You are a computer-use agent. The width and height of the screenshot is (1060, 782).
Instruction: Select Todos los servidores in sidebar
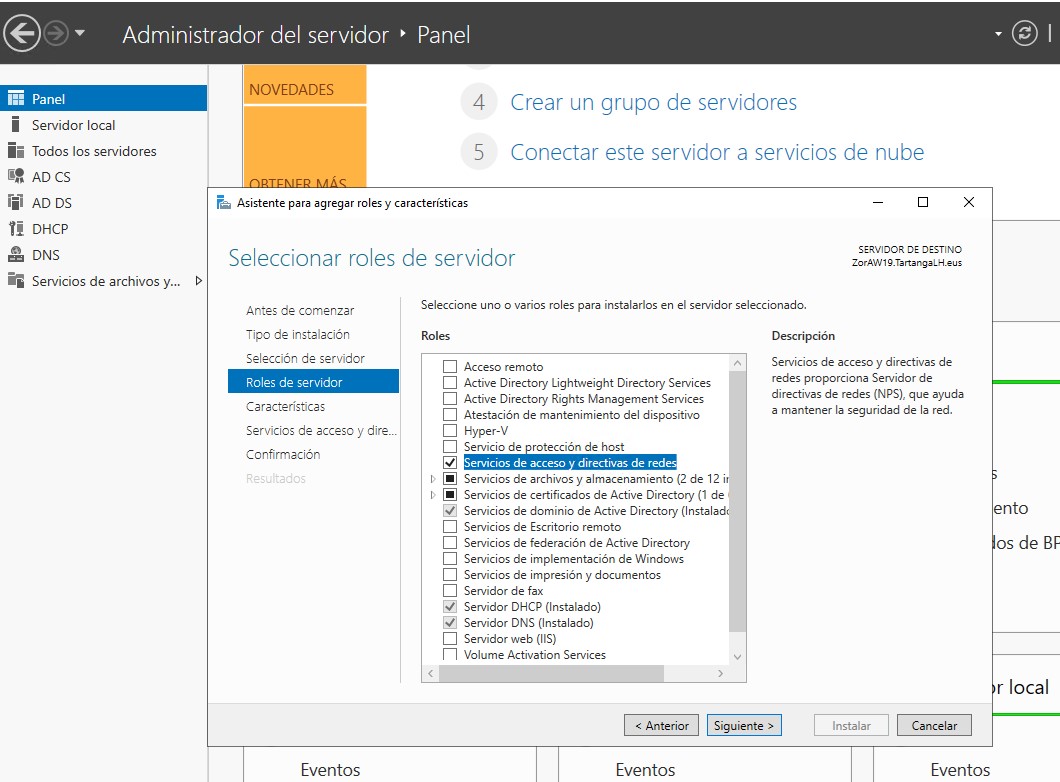click(x=94, y=151)
